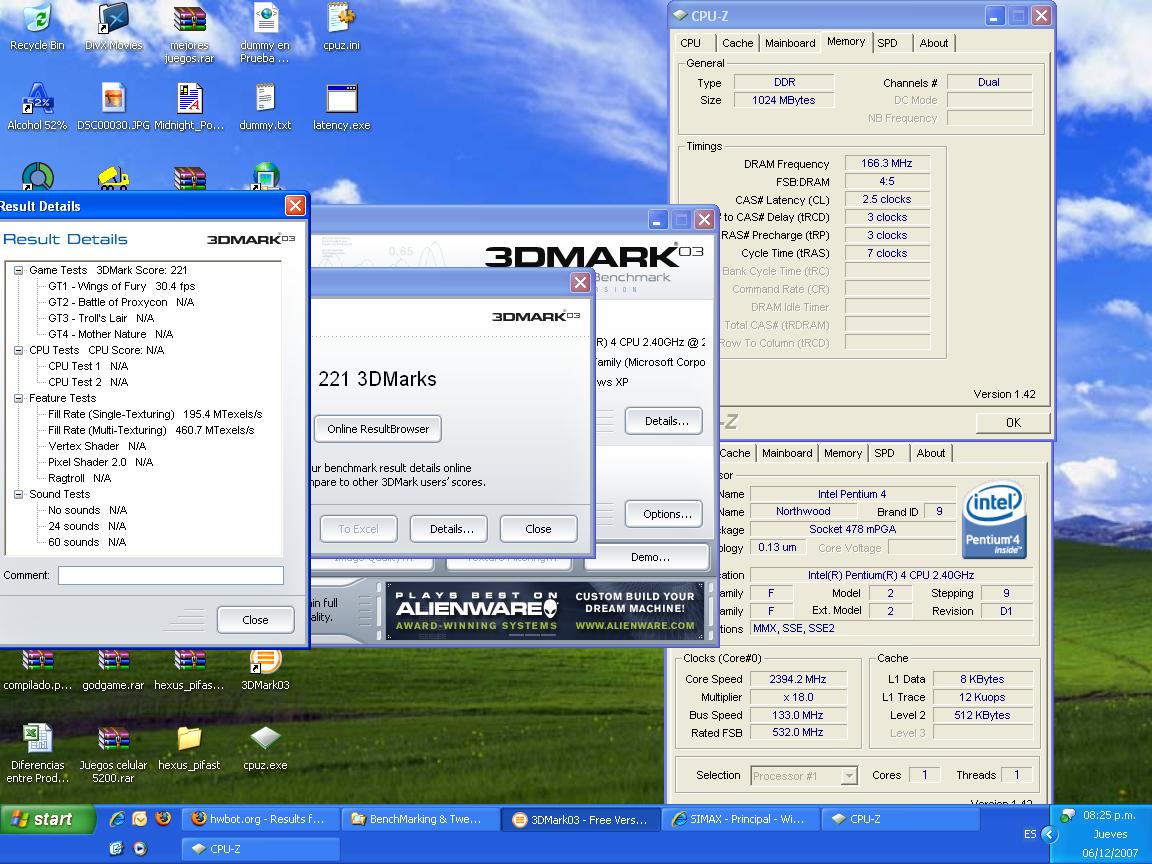Expand hidden system tray icons arrow

(1049, 834)
